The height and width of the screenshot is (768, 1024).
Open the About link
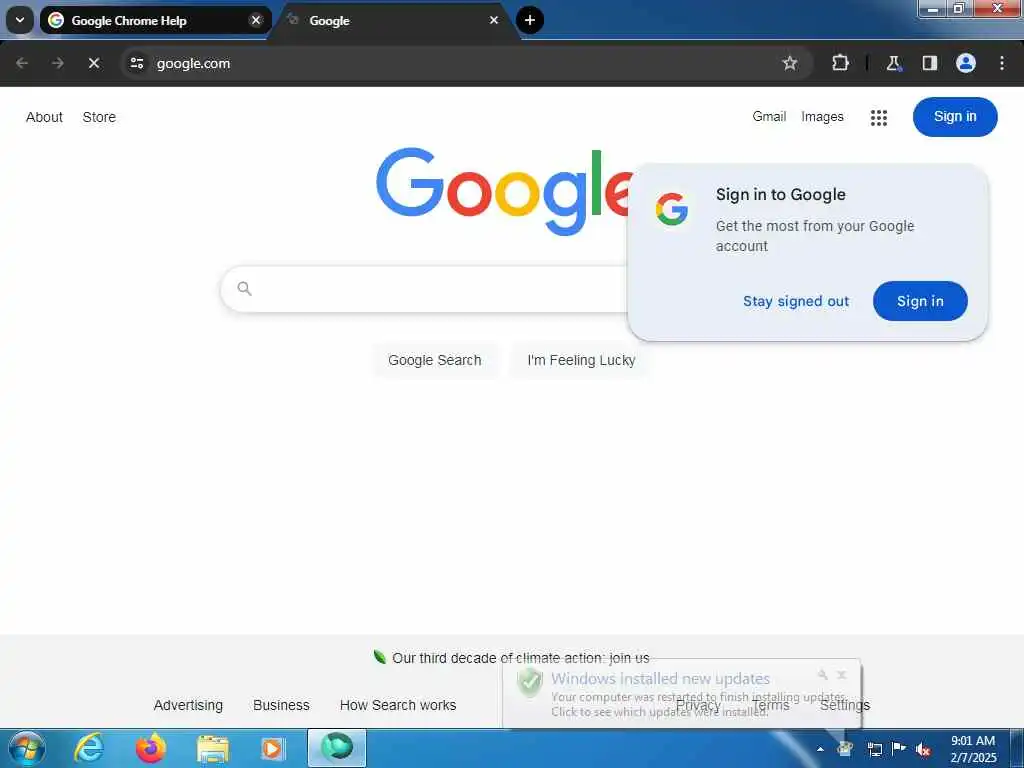(x=44, y=117)
